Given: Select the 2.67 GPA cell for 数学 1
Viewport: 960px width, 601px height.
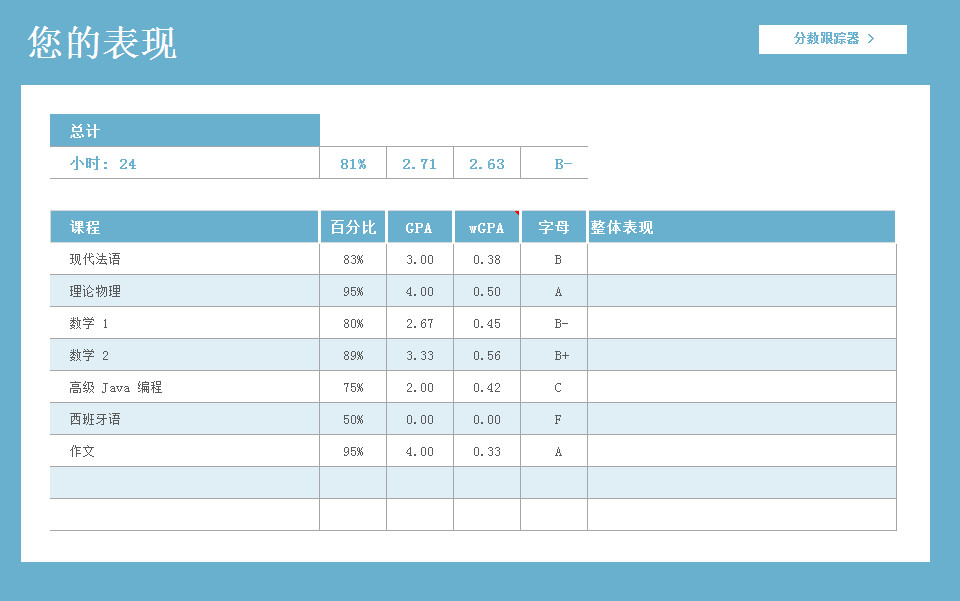Looking at the screenshot, I should 420,323.
